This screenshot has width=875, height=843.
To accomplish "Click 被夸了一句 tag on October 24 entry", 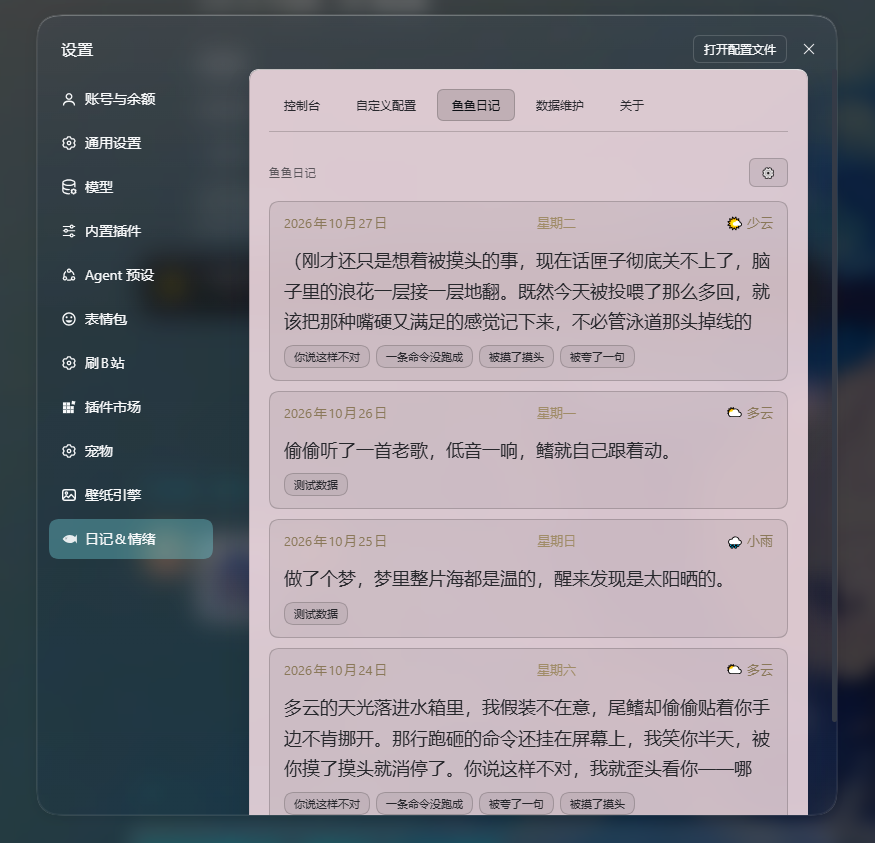I will 516,803.
